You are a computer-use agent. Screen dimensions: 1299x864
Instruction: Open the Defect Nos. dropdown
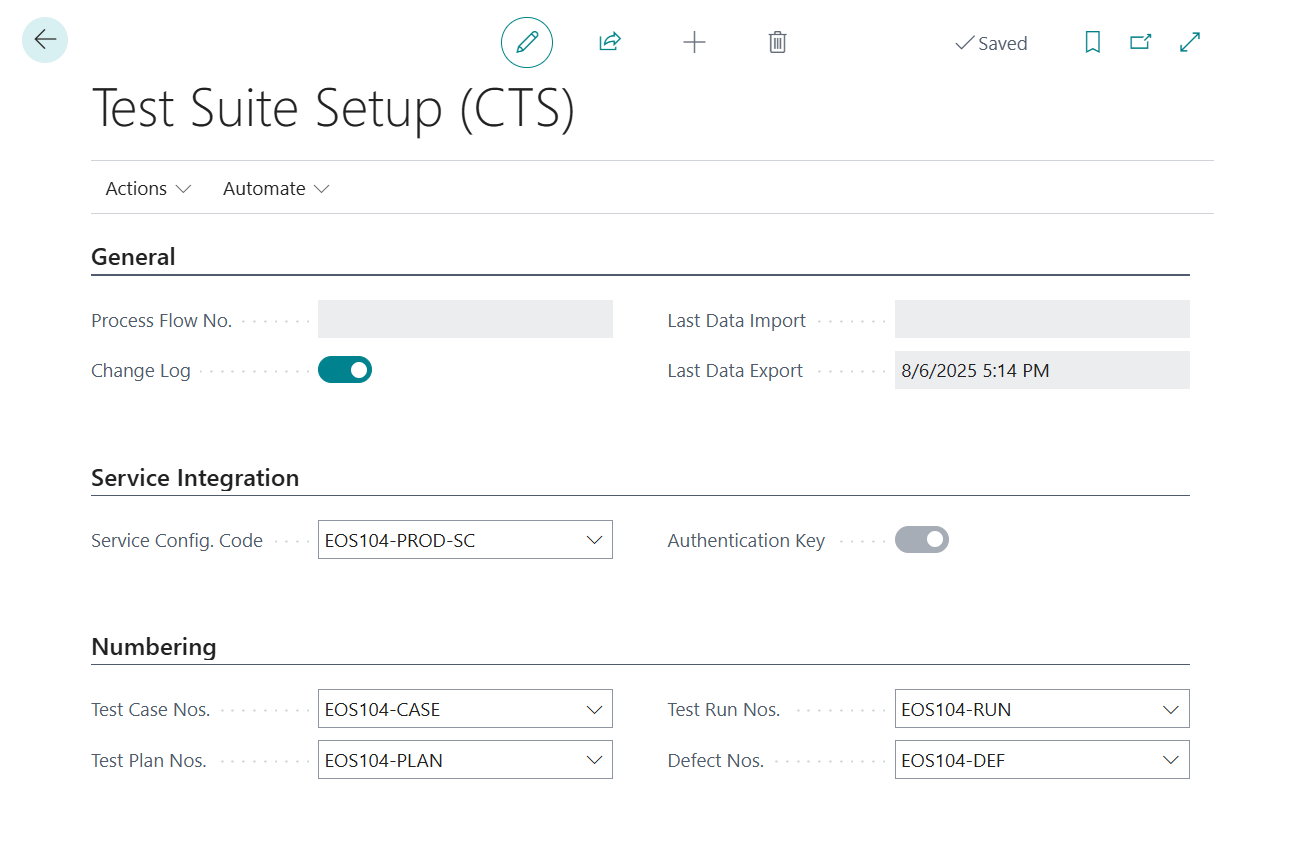point(1171,760)
